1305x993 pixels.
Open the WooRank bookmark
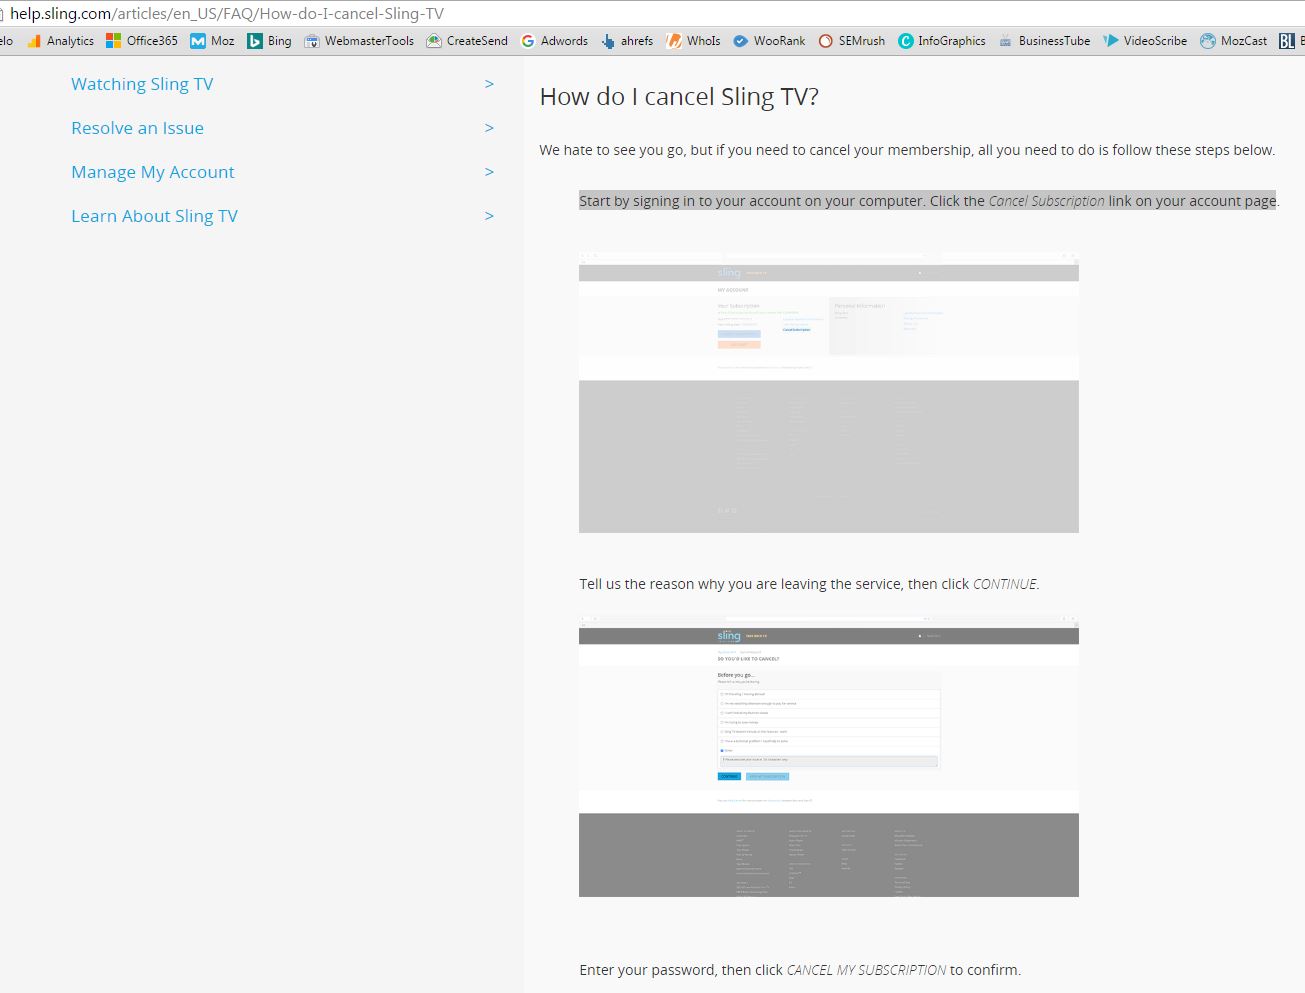click(769, 41)
